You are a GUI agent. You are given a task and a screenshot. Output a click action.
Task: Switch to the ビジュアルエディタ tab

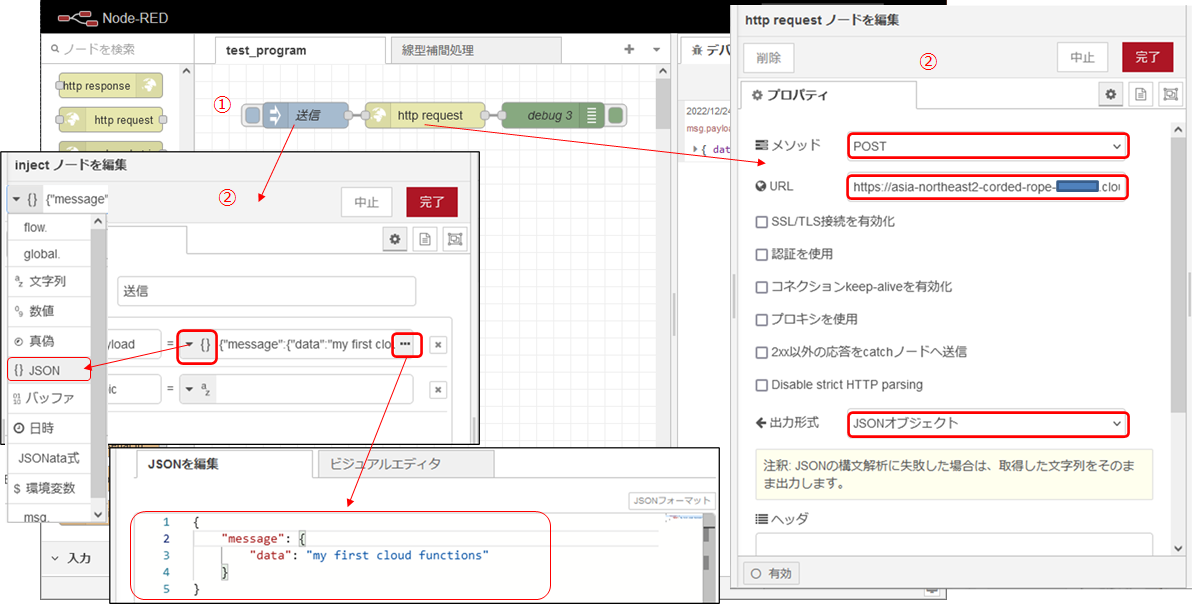pyautogui.click(x=385, y=464)
